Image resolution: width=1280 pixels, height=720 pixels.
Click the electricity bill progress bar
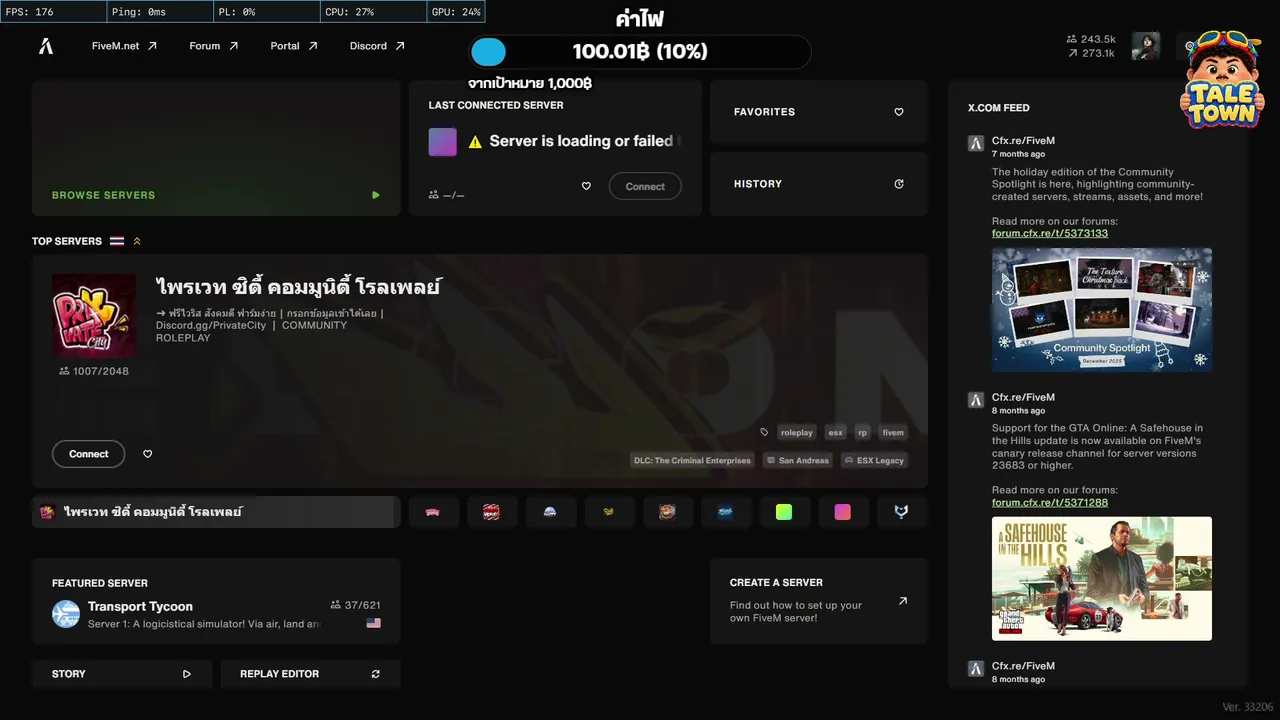click(x=640, y=52)
